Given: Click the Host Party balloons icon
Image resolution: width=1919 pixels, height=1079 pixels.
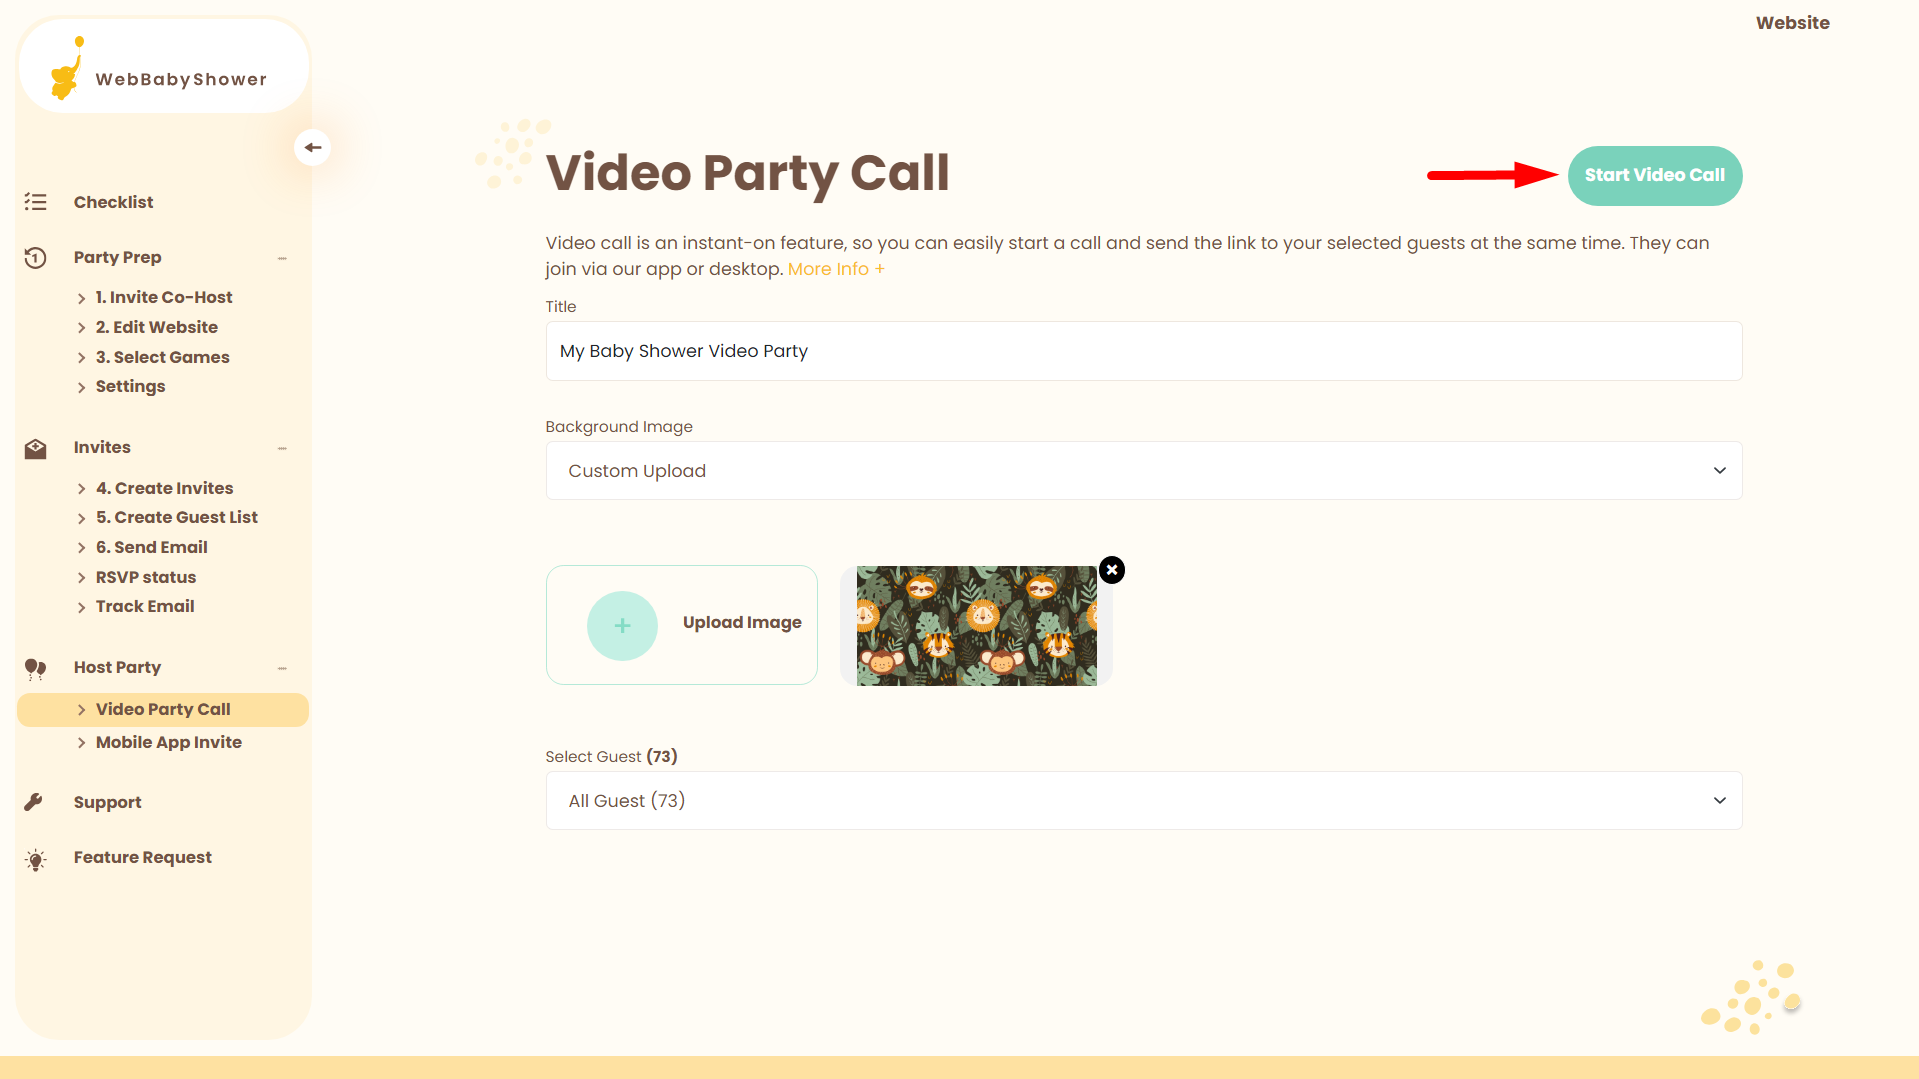Looking at the screenshot, I should [36, 668].
